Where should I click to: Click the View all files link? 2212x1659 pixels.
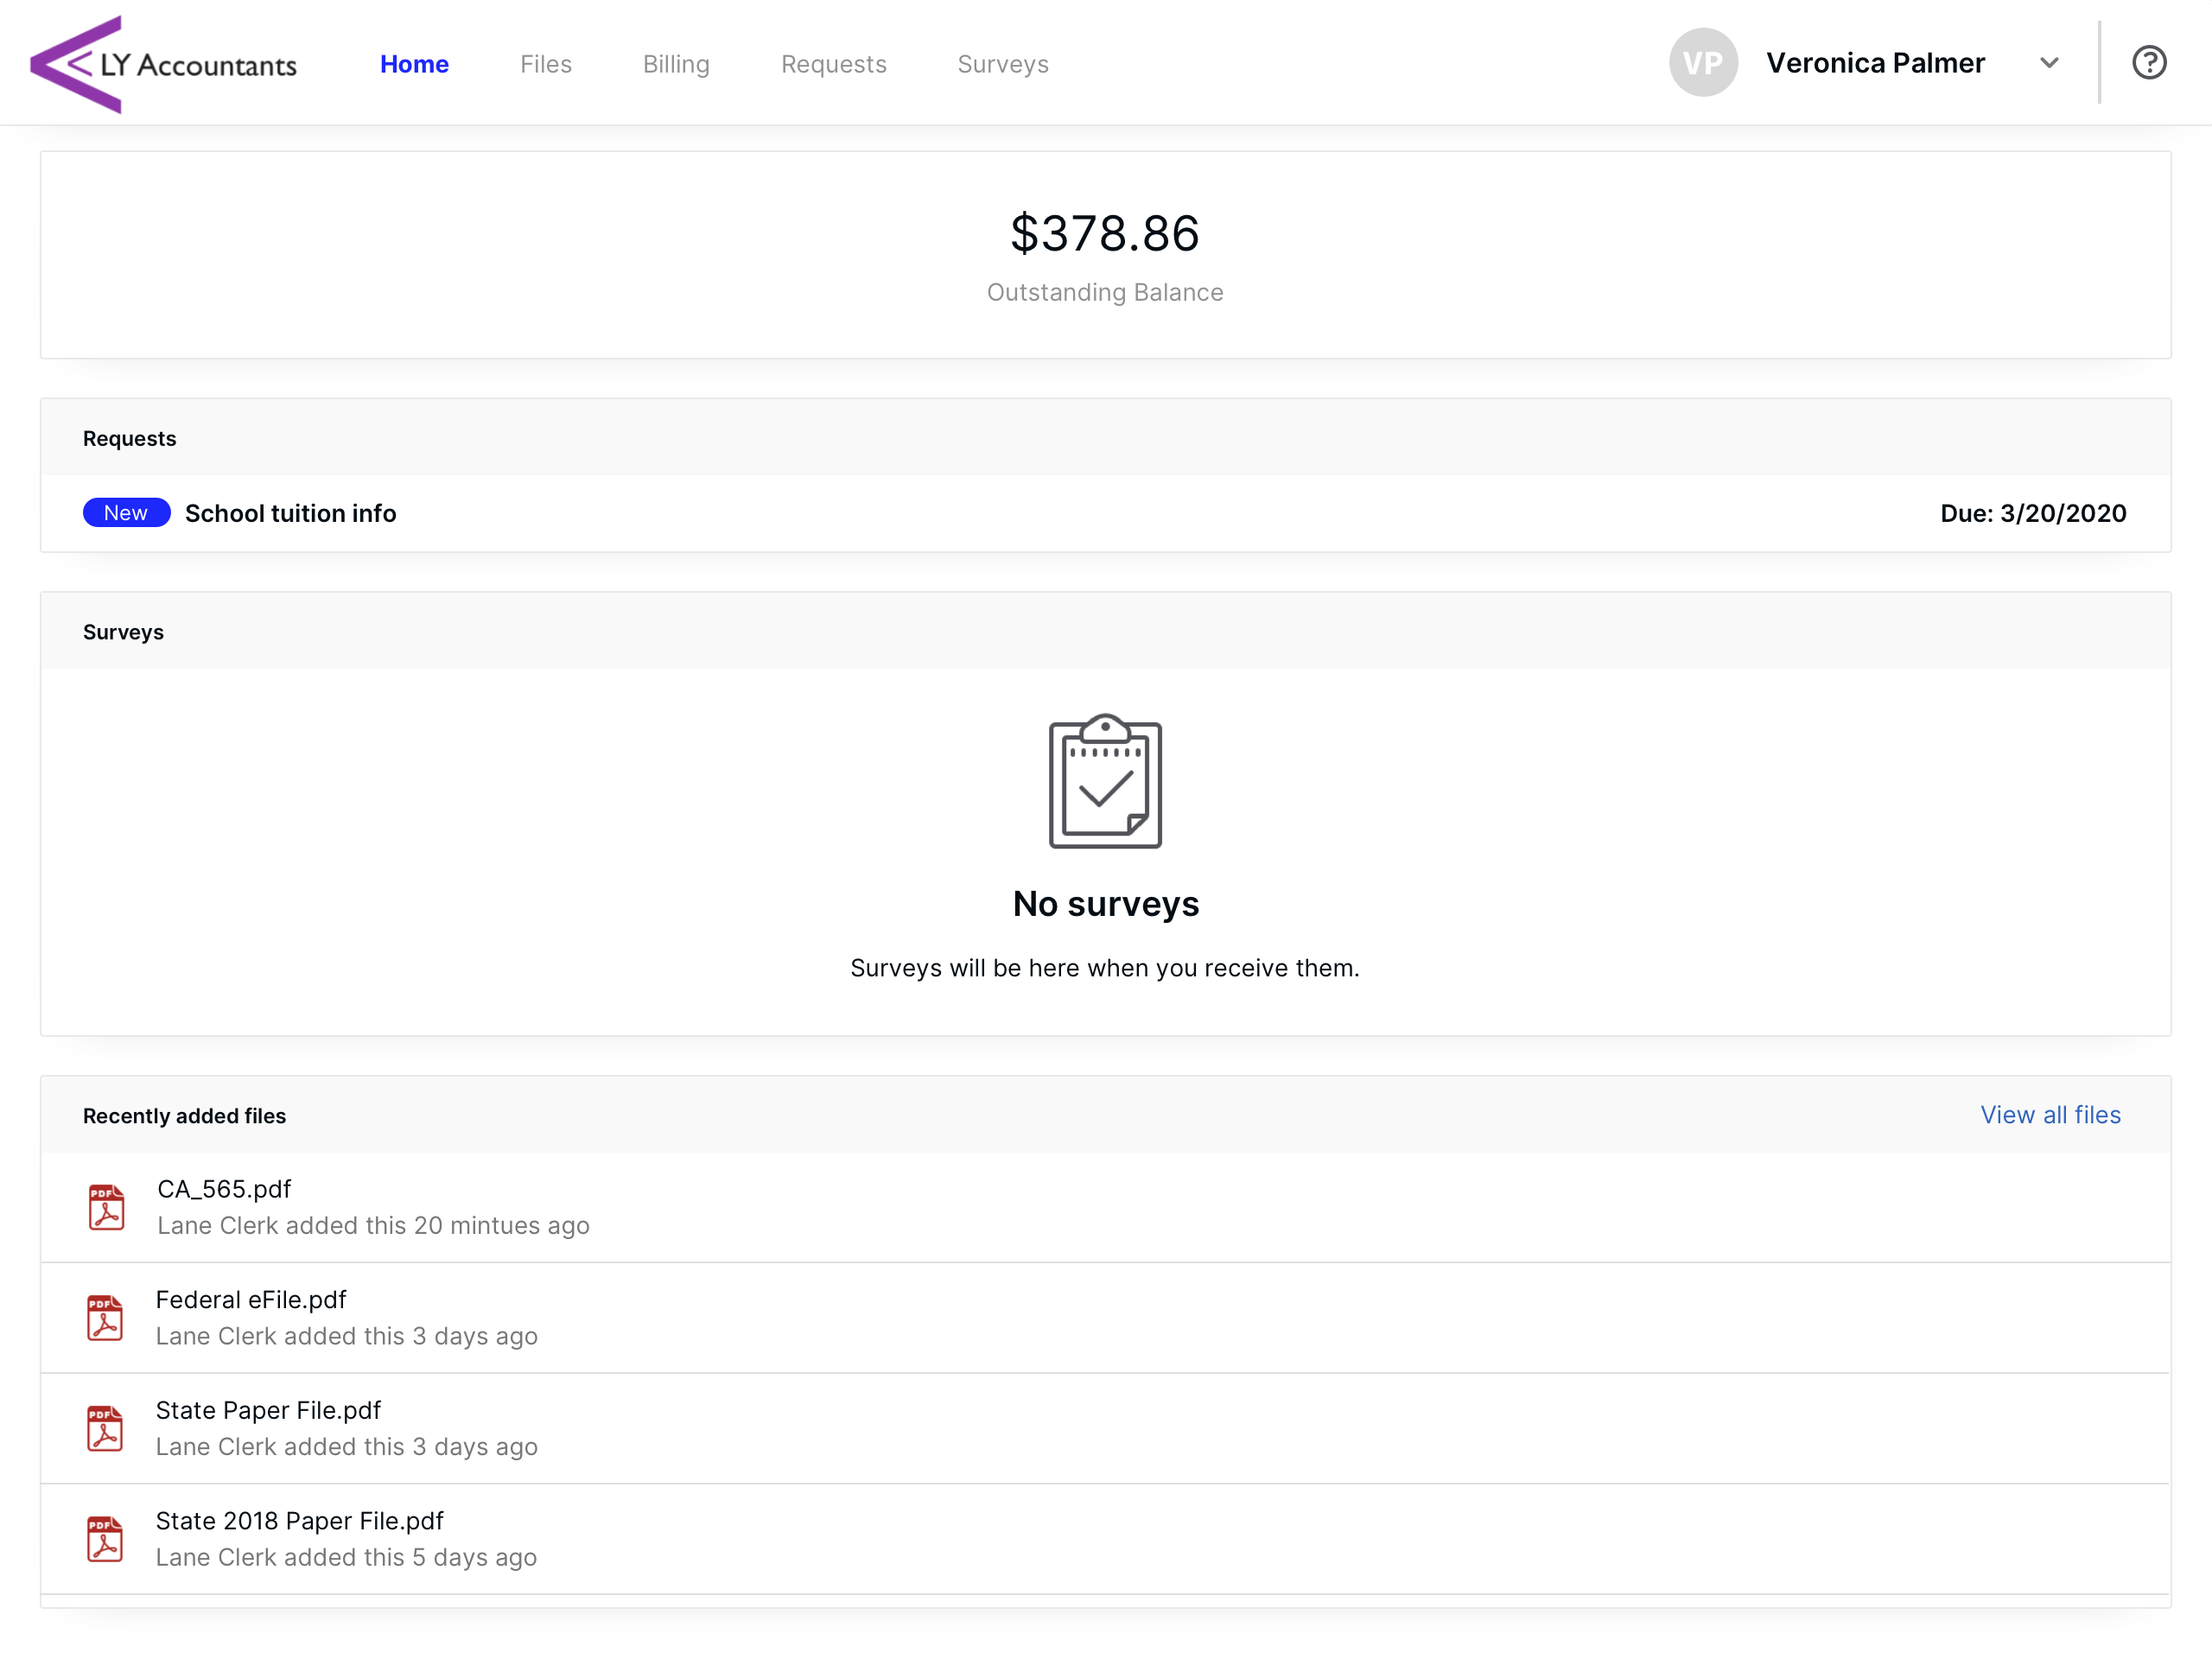(x=2050, y=1115)
